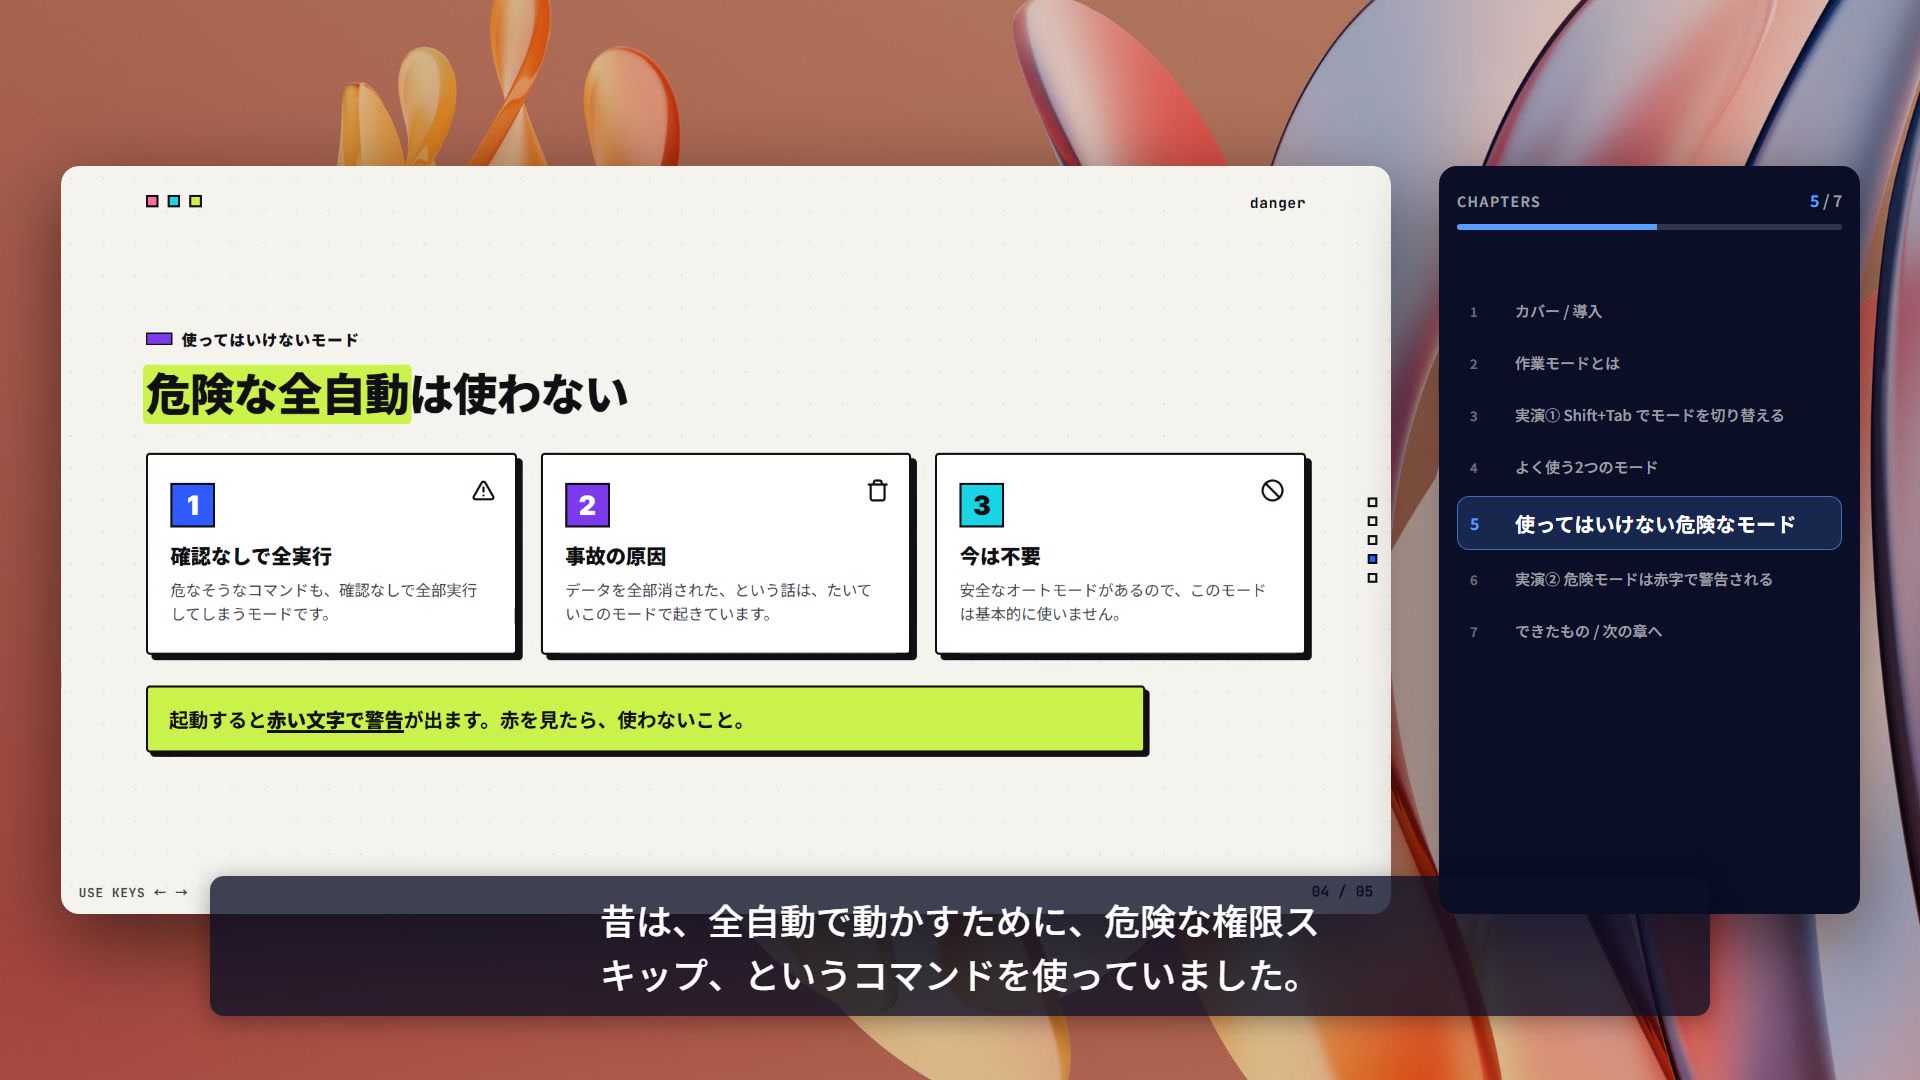The height and width of the screenshot is (1080, 1920).
Task: Click the 事故の原因 card
Action: (726, 554)
